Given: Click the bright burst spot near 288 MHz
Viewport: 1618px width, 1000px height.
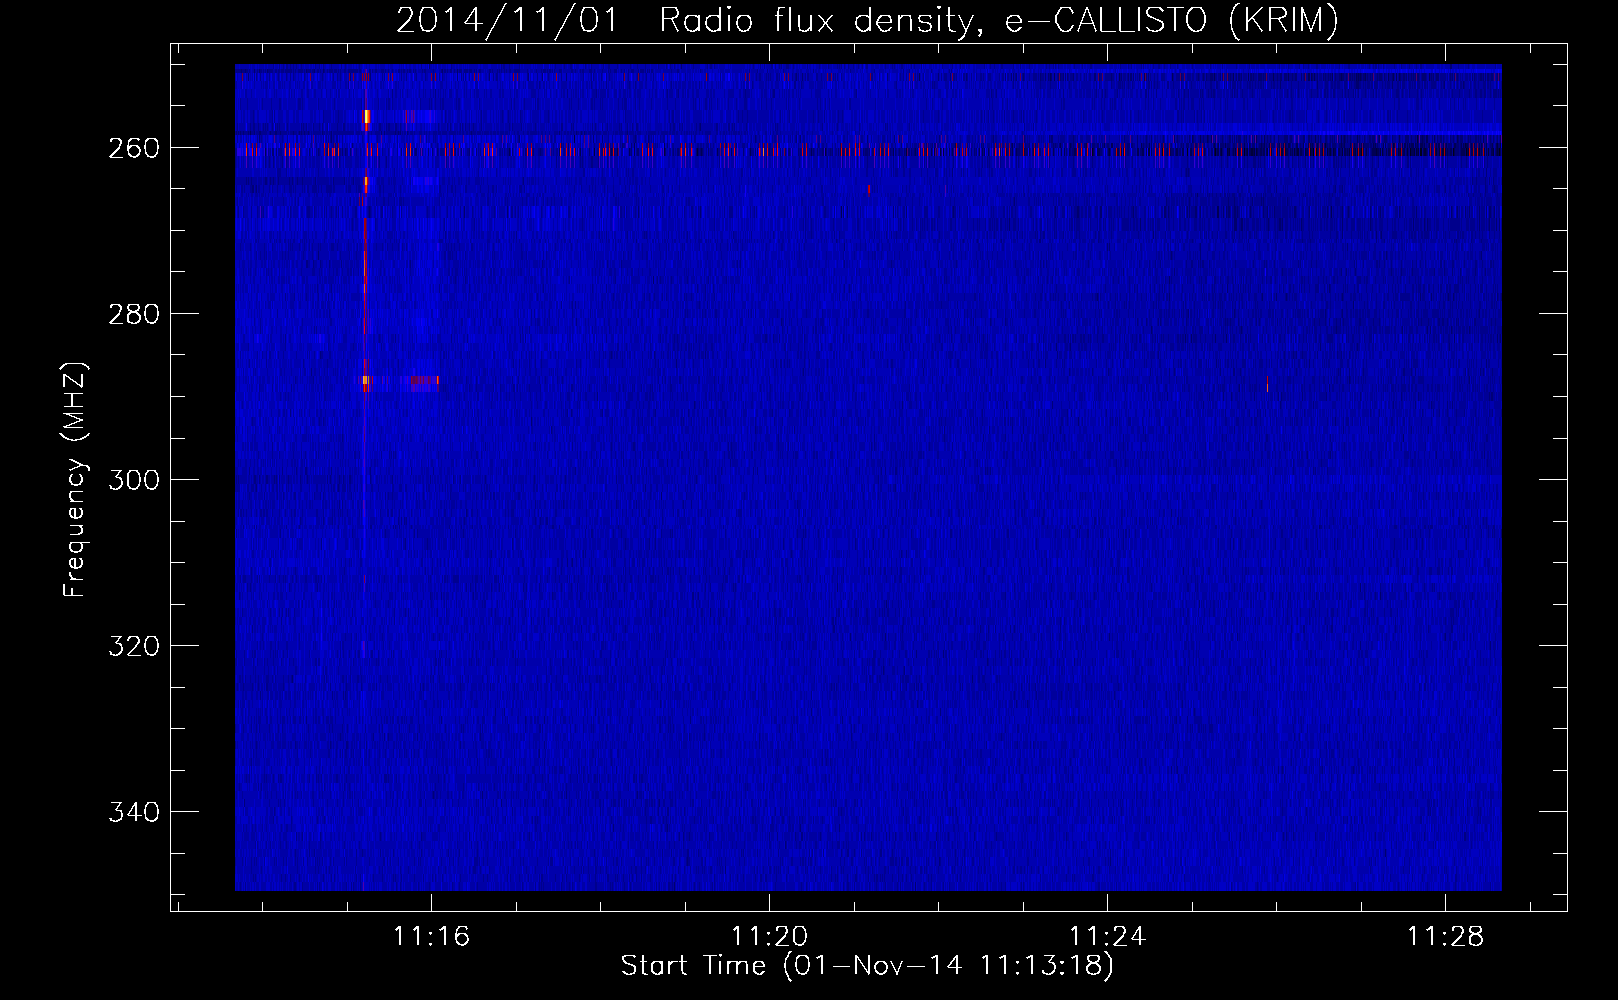Looking at the screenshot, I should (367, 380).
